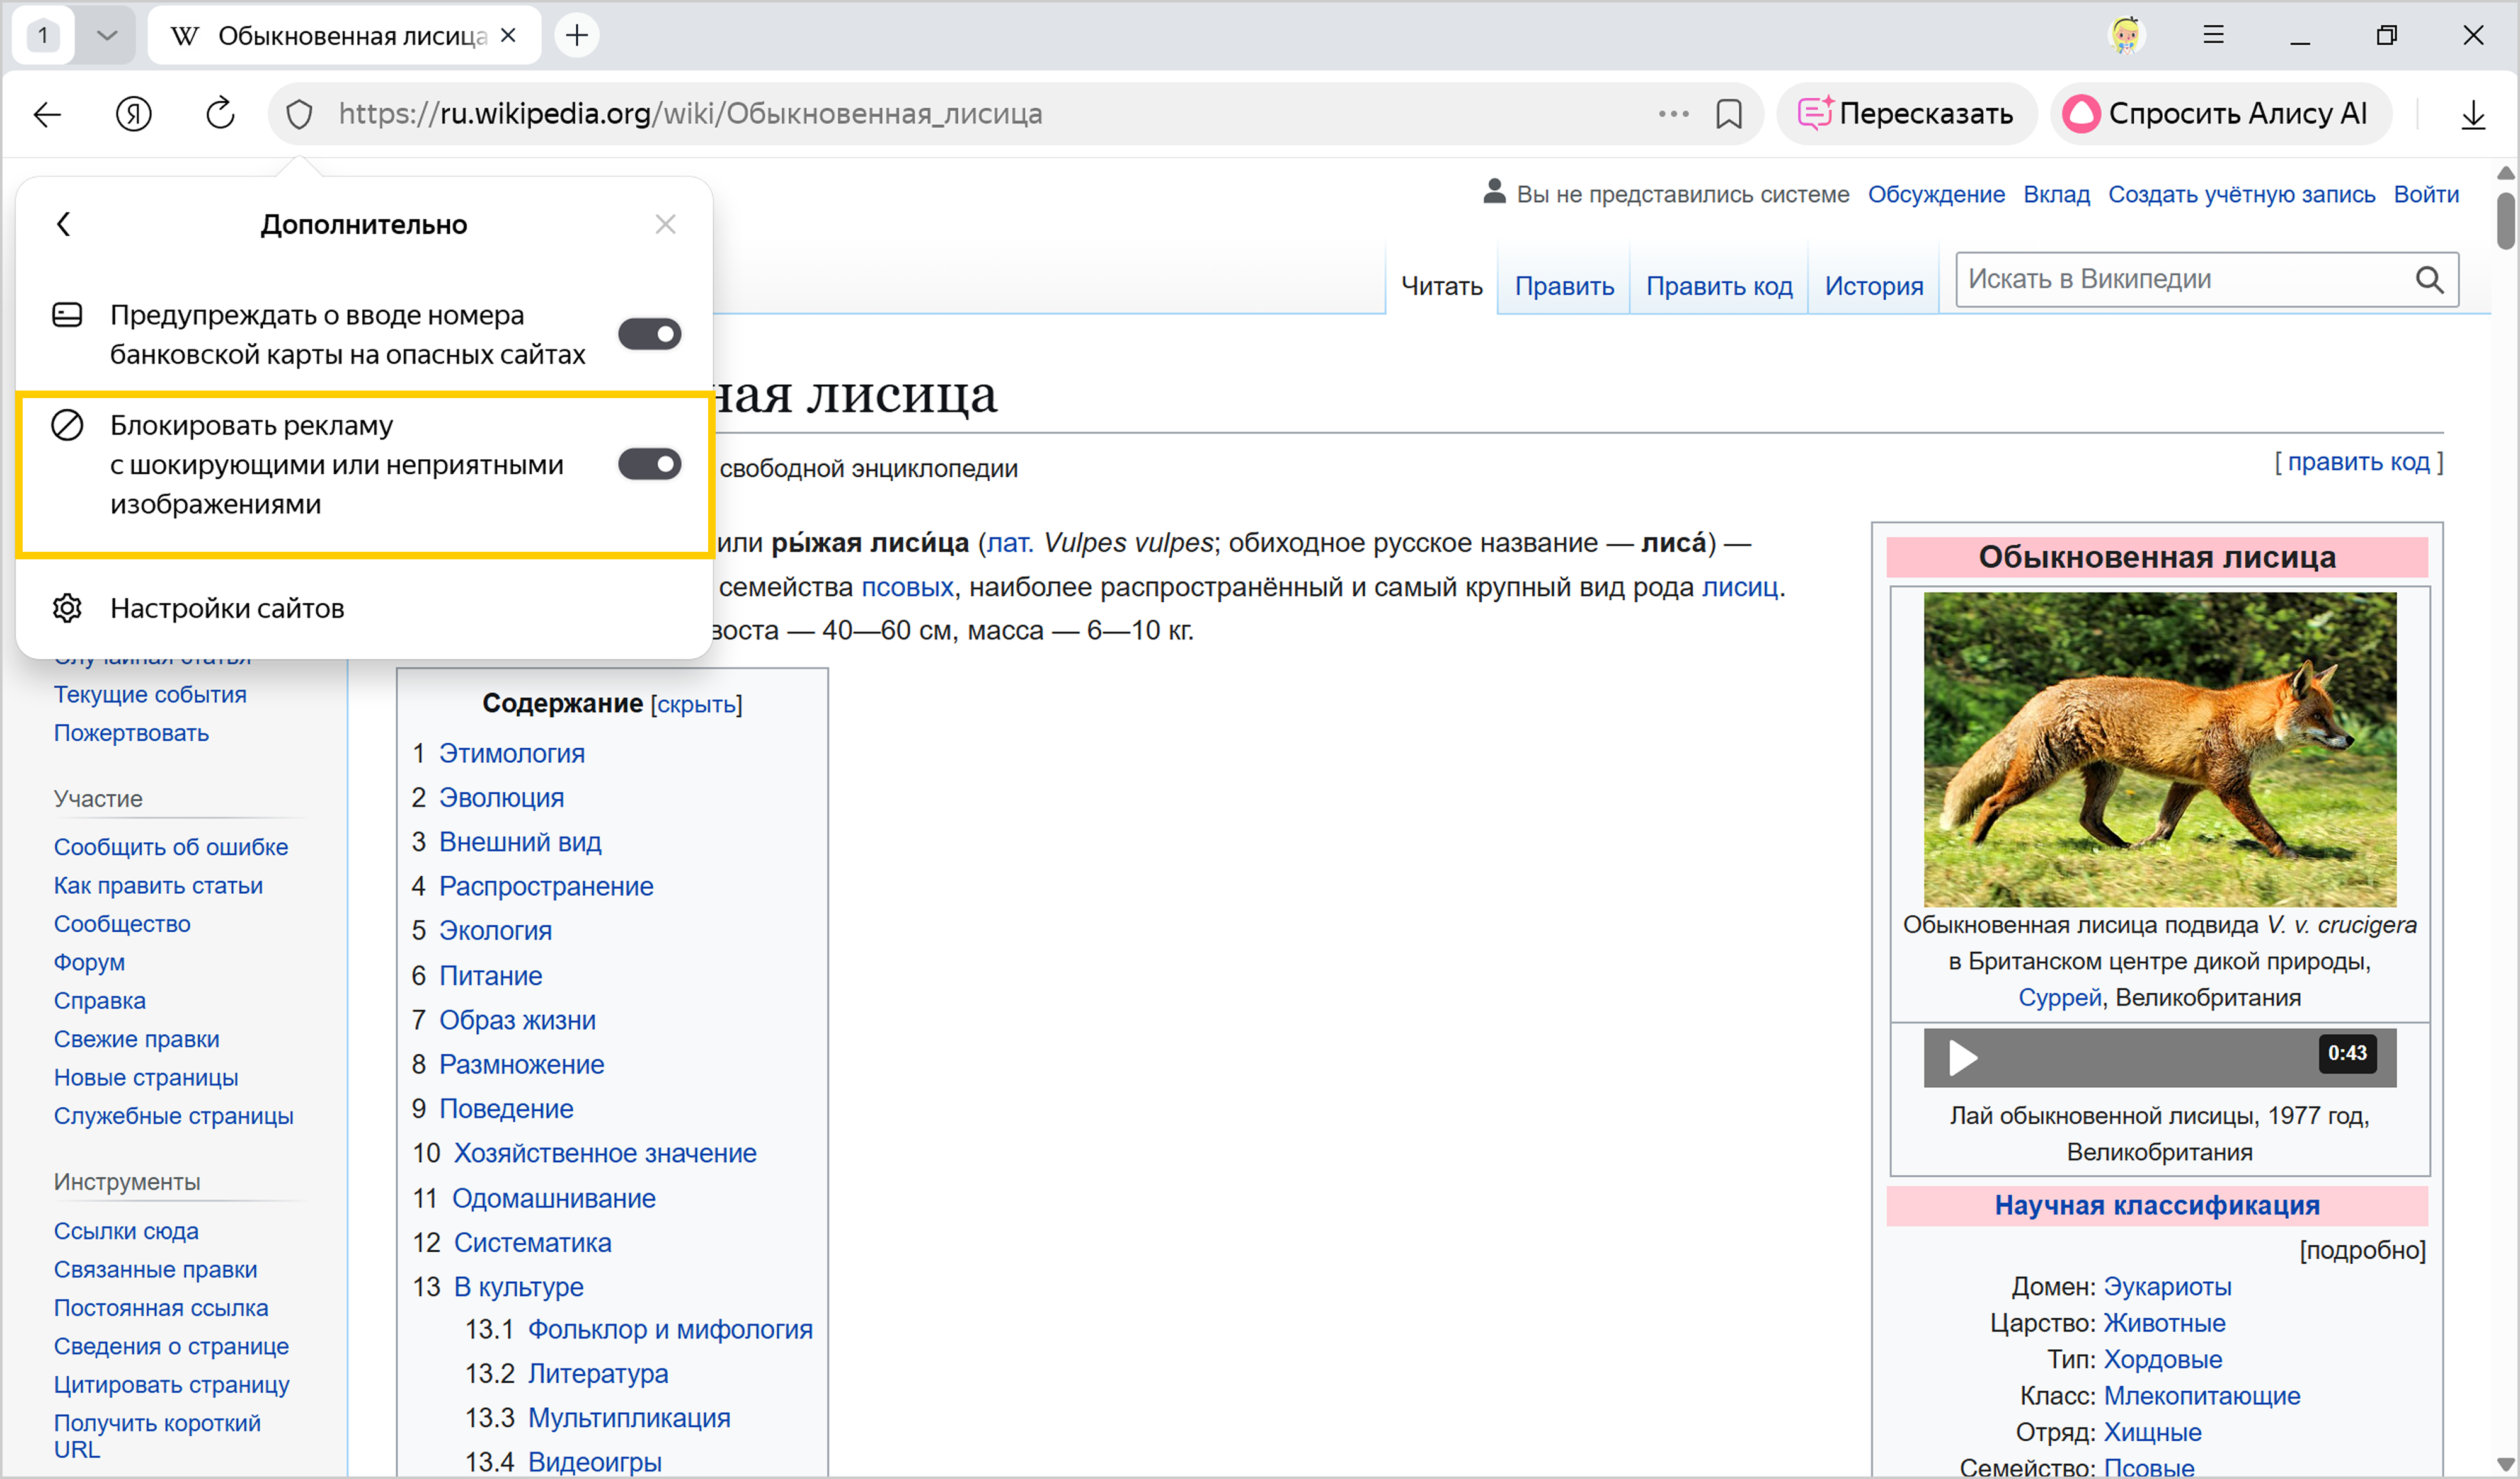The image size is (2520, 1479).
Task: Toggle blocking of shocking image ads
Action: [649, 464]
